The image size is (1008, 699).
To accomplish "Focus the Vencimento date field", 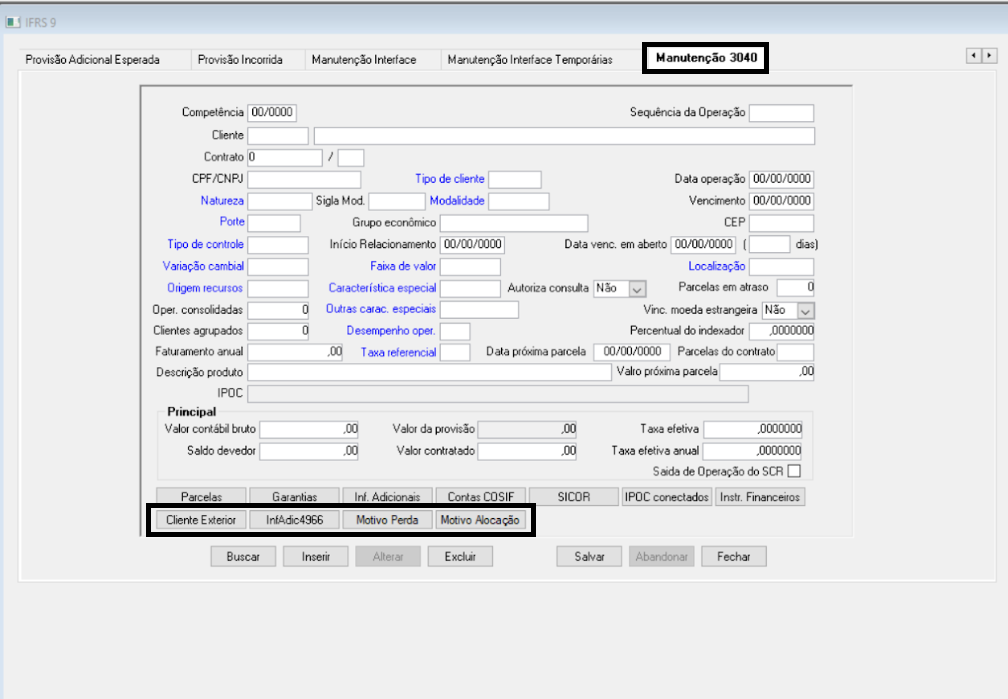I will point(782,201).
